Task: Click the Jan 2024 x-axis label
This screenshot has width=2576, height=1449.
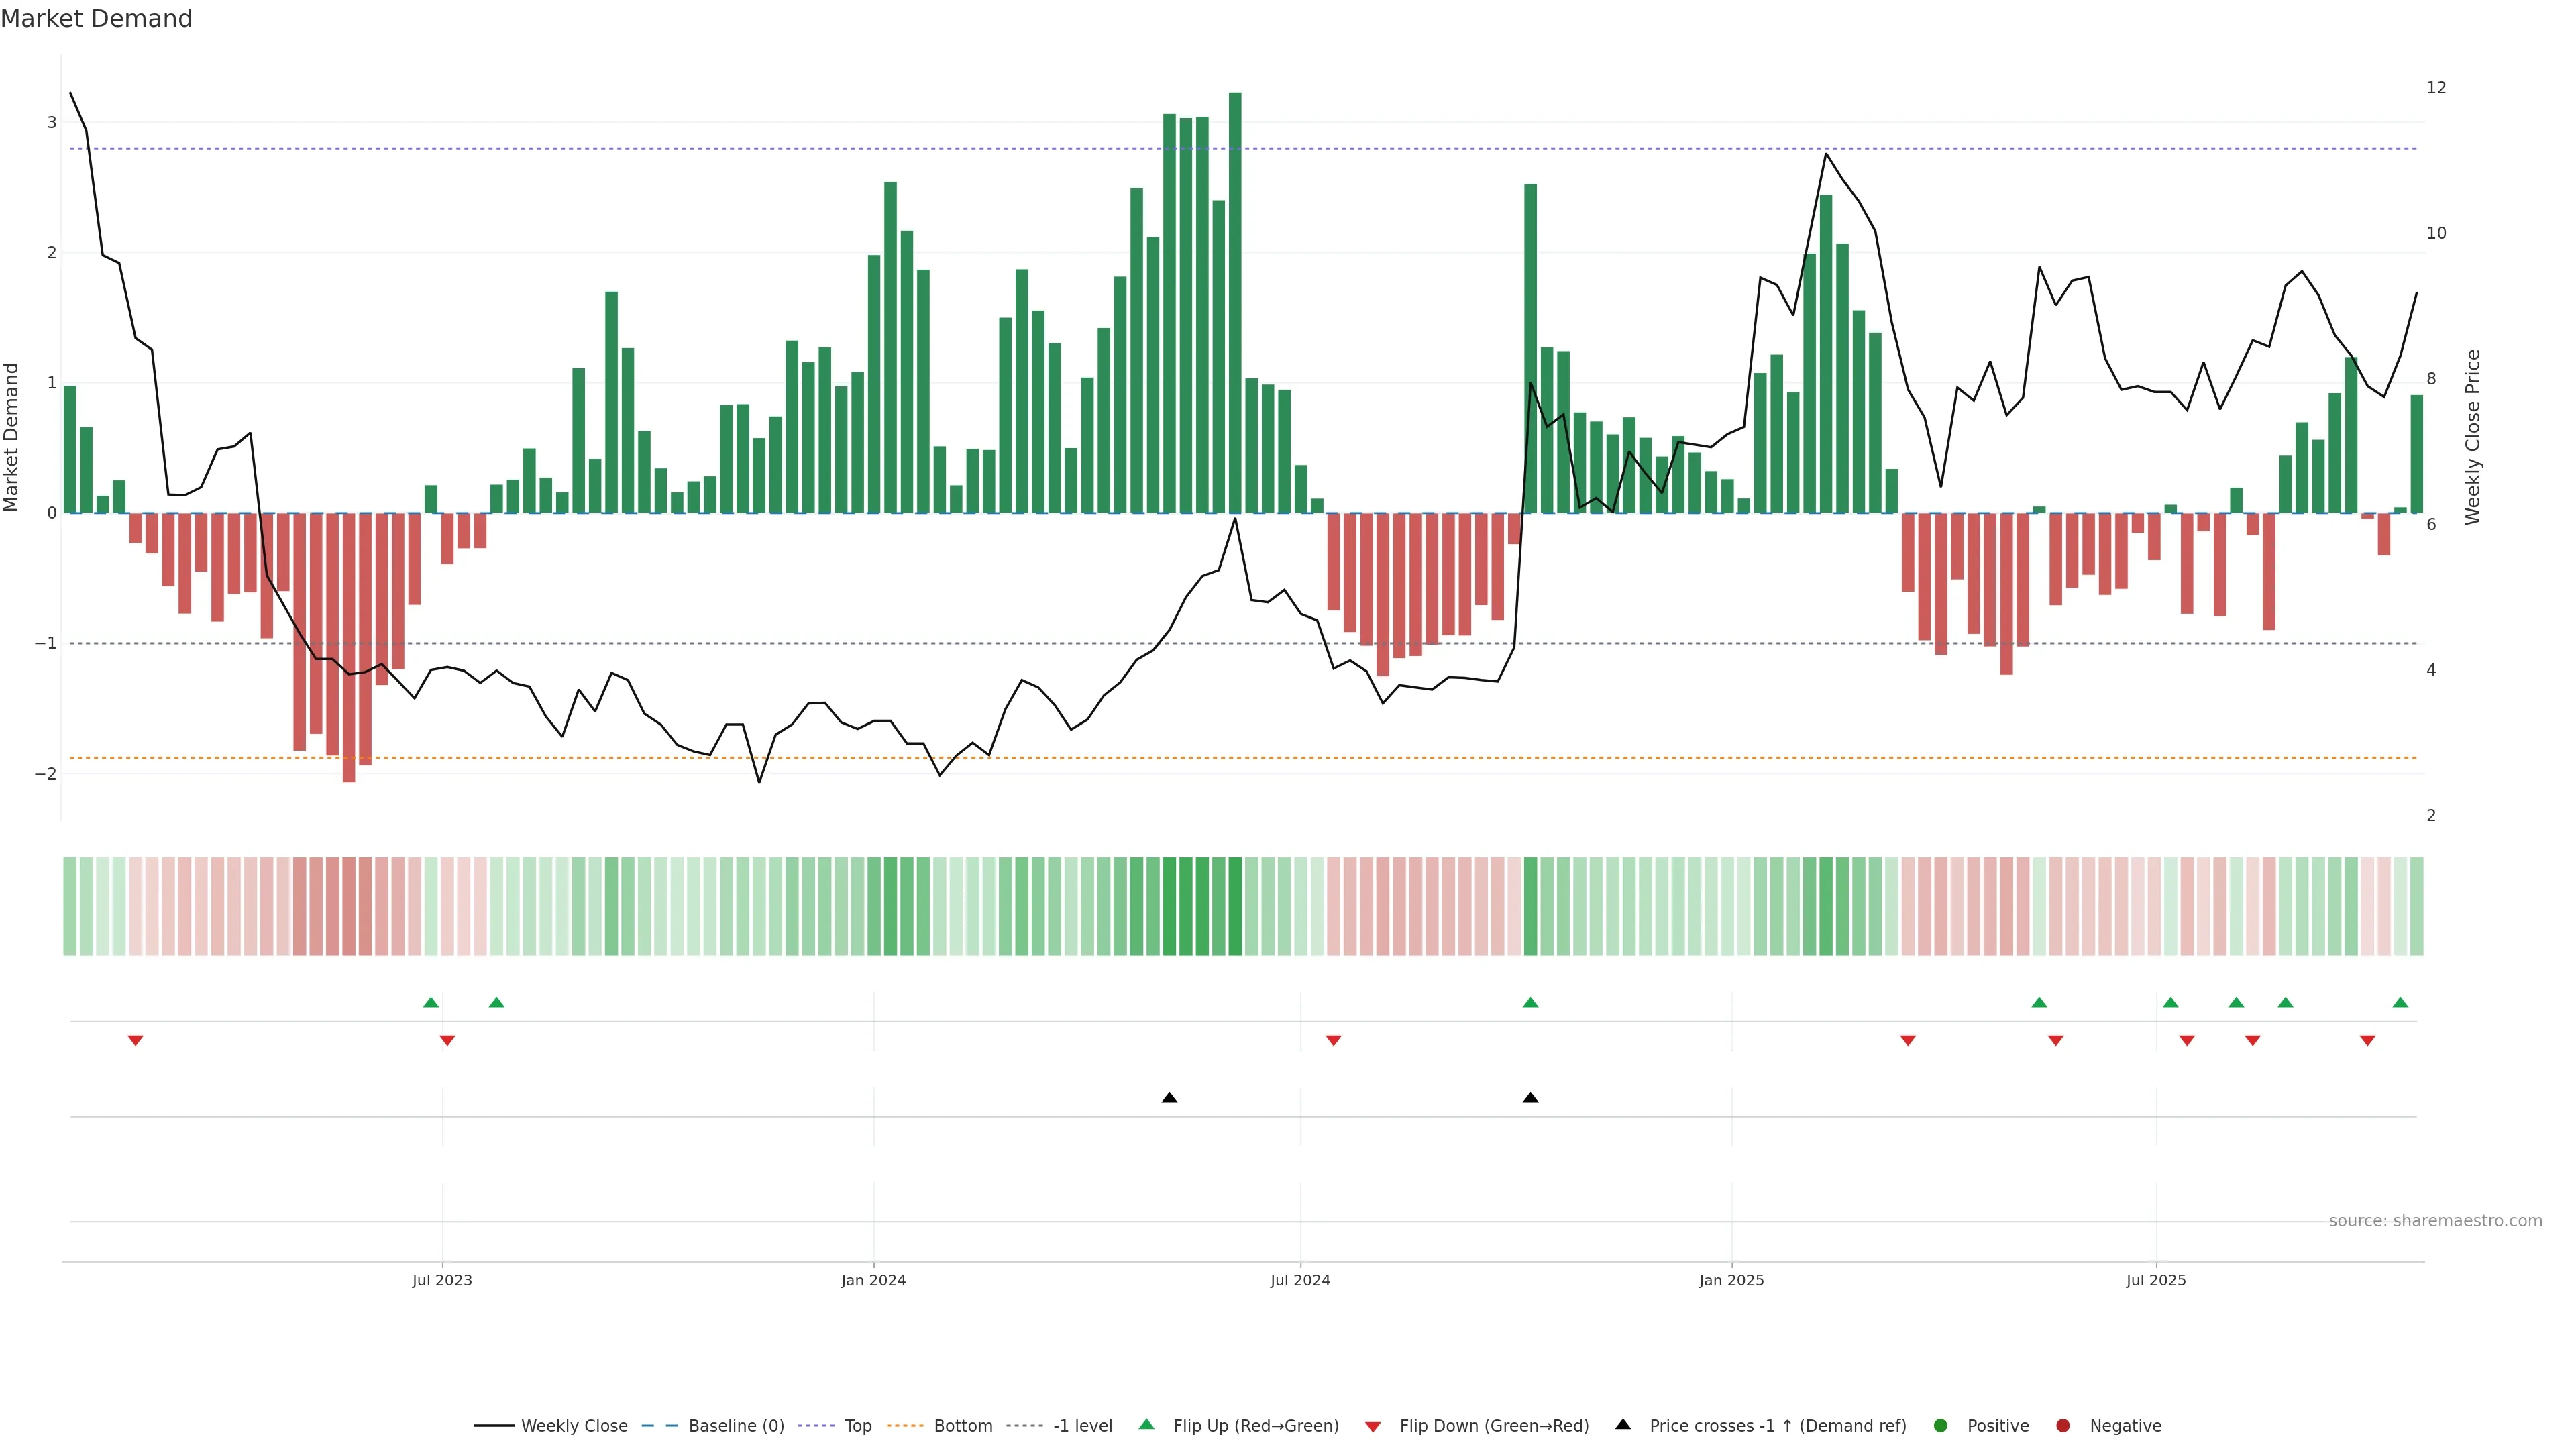Action: [873, 1280]
